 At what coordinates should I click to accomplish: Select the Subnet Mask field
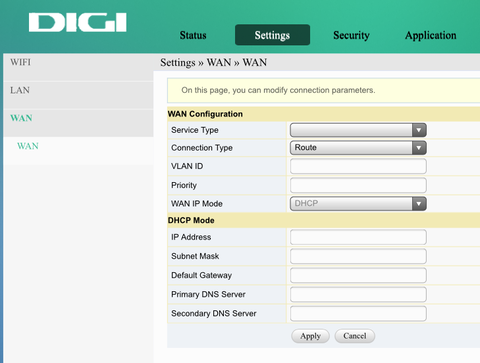[358, 256]
